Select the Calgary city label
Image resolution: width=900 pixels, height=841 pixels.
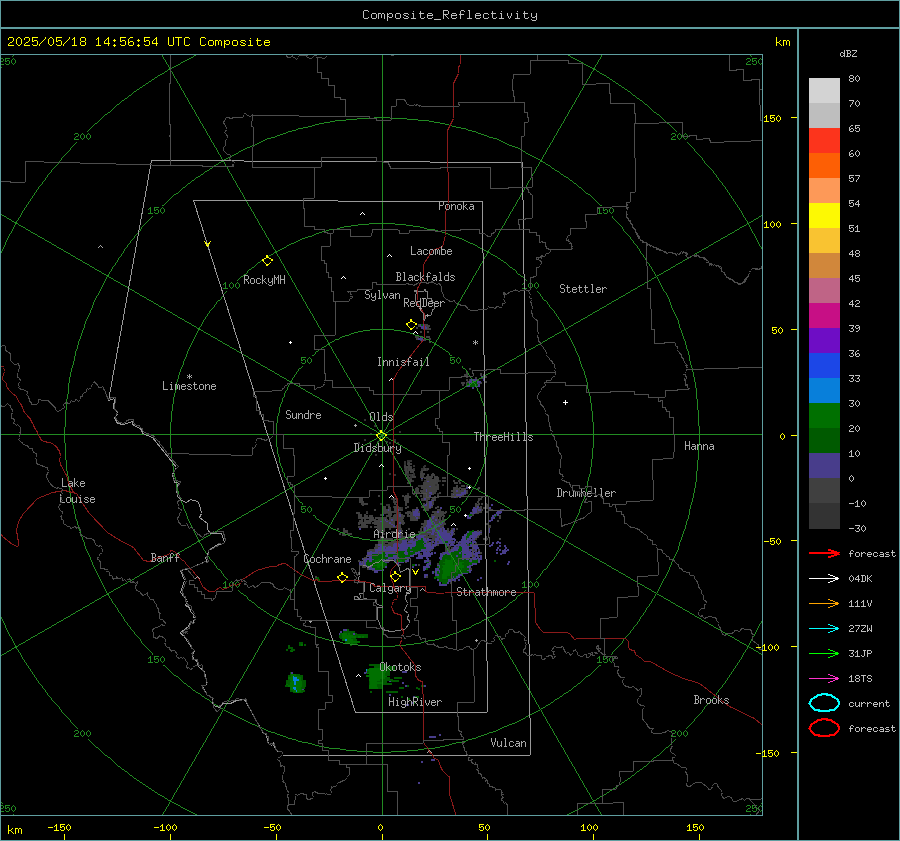pyautogui.click(x=390, y=588)
